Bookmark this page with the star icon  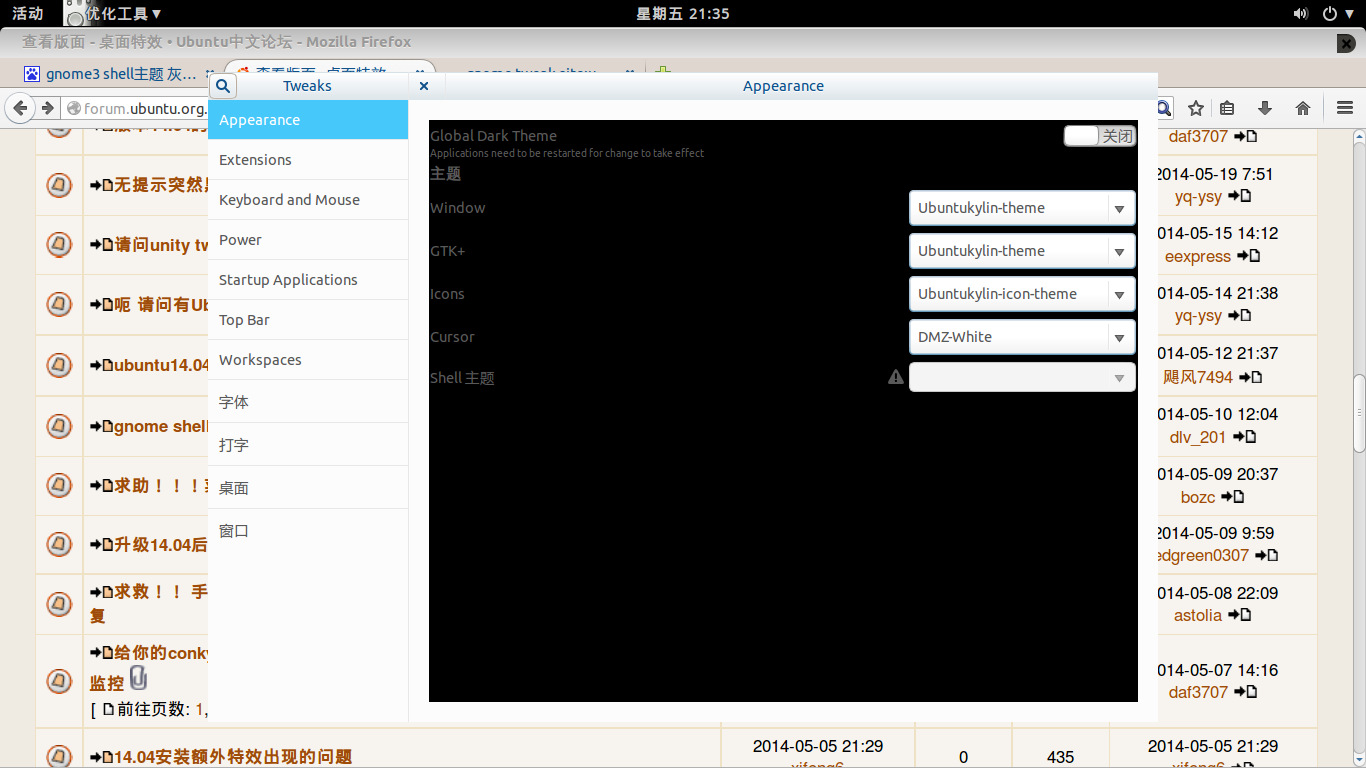click(1195, 108)
